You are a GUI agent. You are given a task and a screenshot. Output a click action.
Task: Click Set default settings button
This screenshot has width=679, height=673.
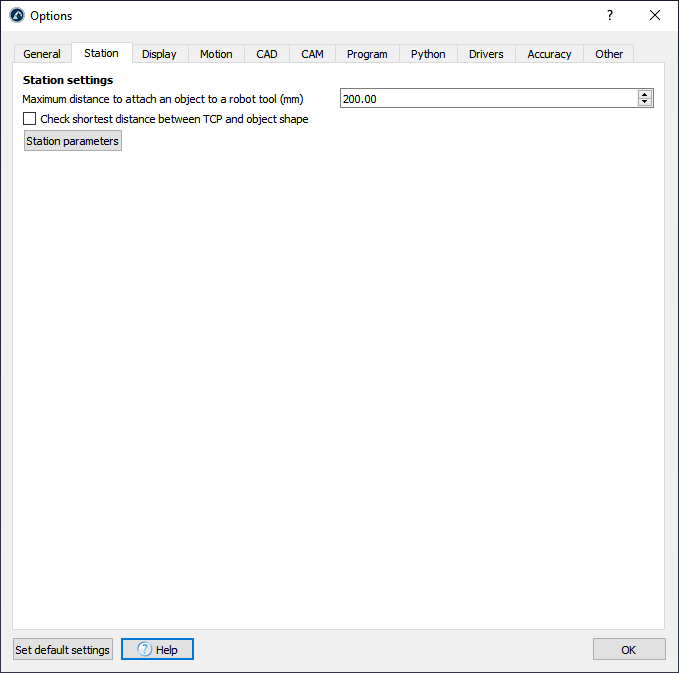click(62, 650)
